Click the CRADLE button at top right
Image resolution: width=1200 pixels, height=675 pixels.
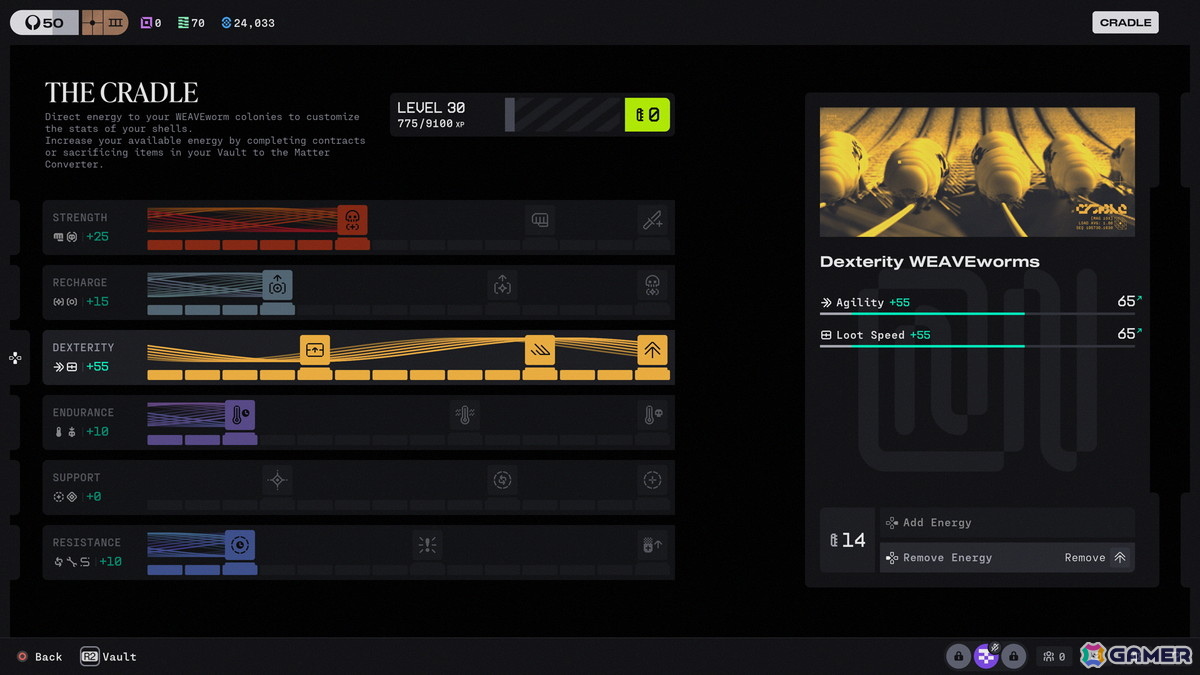(1125, 22)
